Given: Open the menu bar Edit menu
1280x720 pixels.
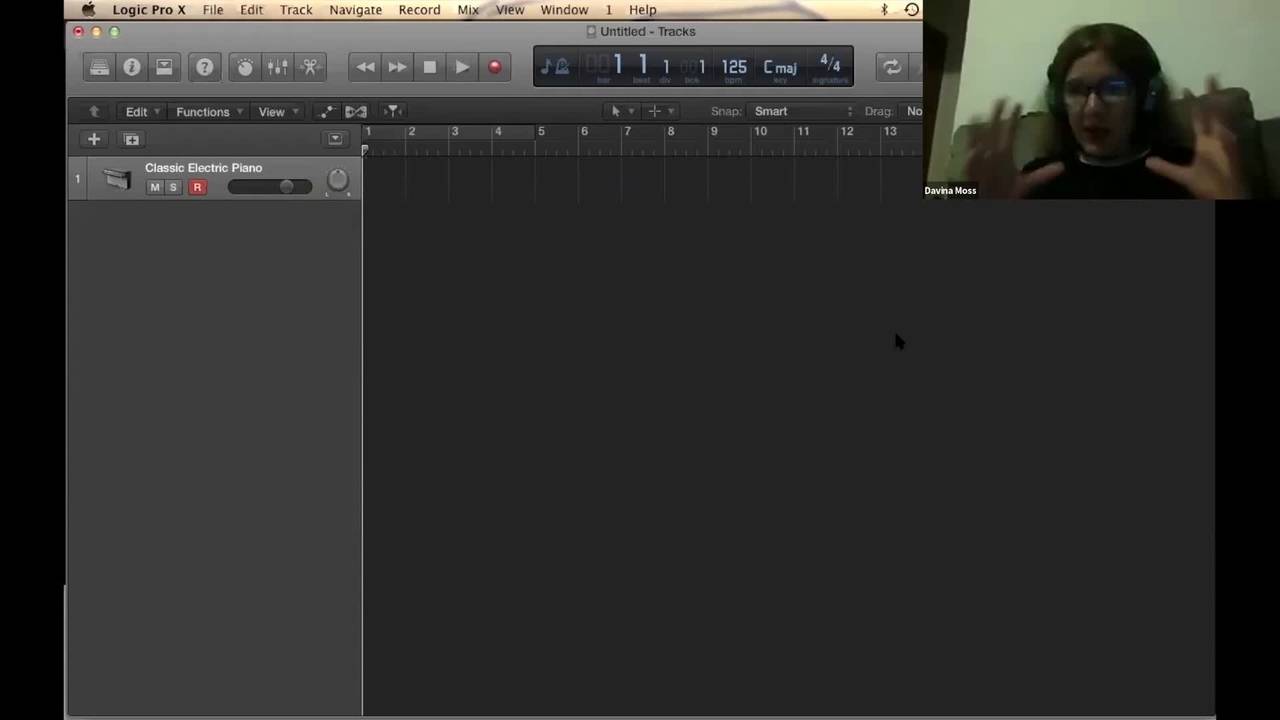Looking at the screenshot, I should pyautogui.click(x=251, y=10).
